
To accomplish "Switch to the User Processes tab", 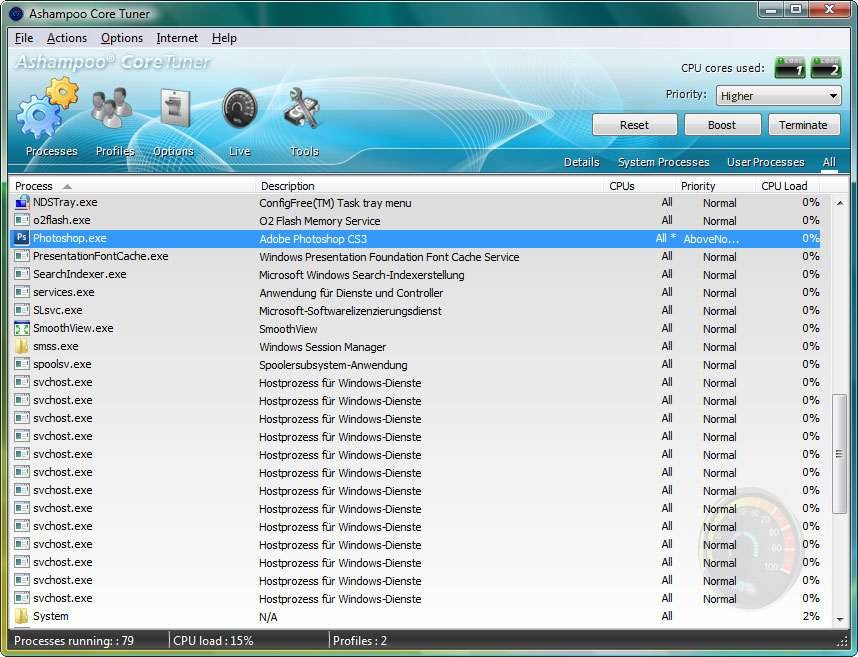I will [x=765, y=162].
